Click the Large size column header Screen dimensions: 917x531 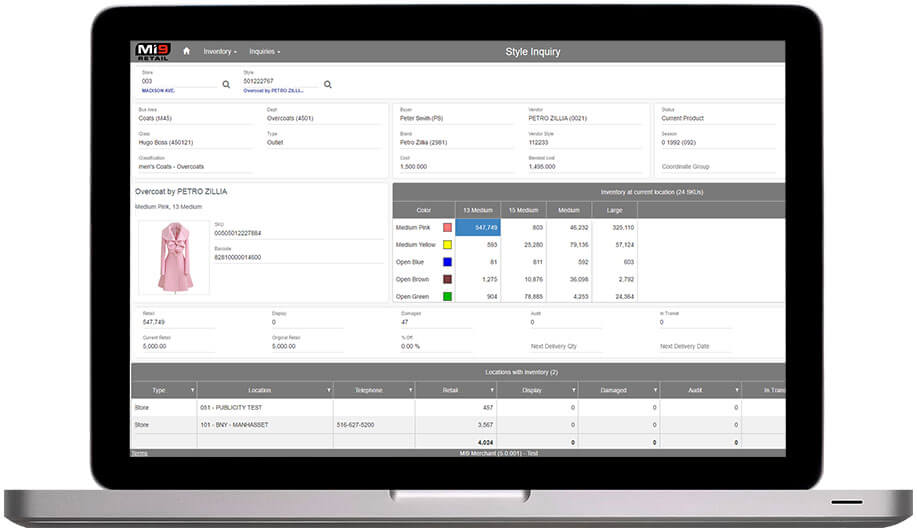tap(615, 210)
